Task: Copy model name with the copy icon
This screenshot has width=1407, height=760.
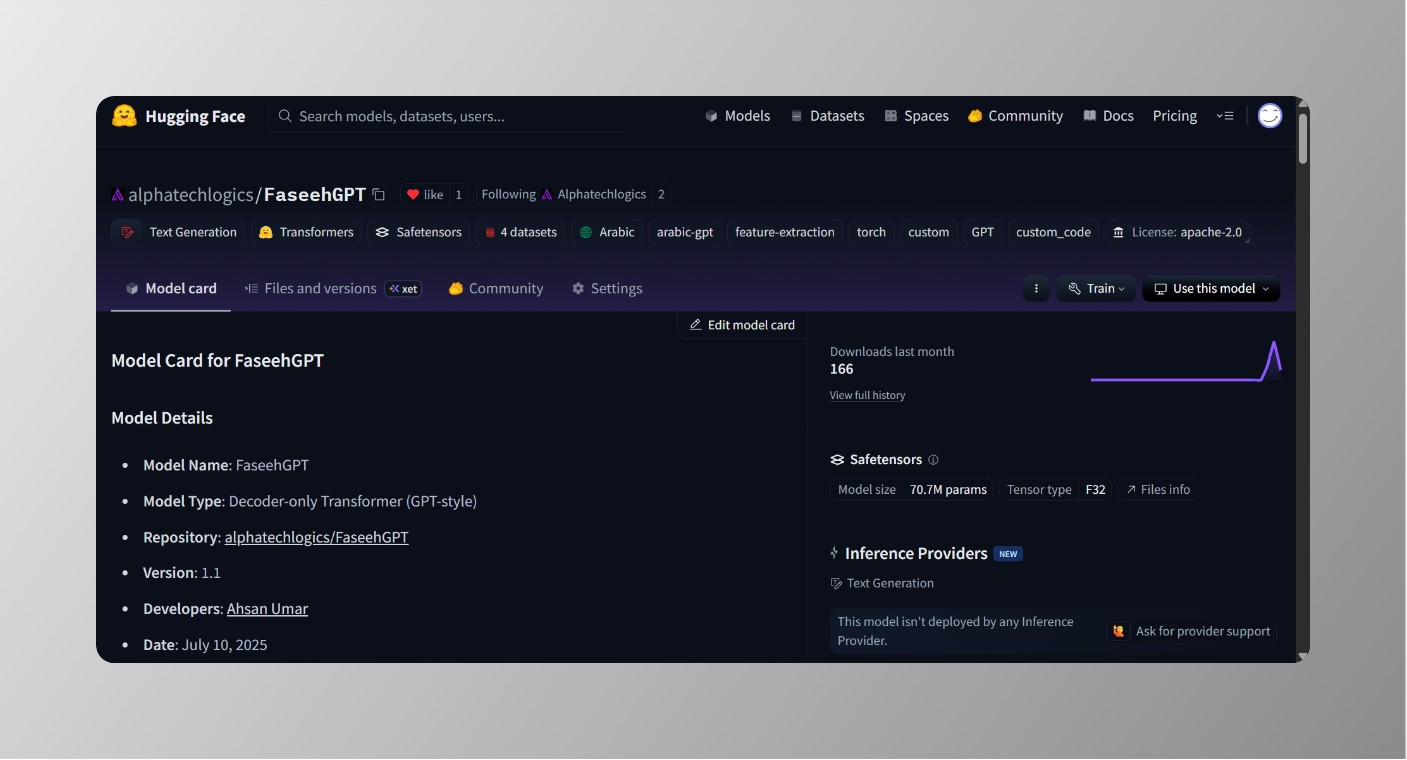Action: [378, 195]
